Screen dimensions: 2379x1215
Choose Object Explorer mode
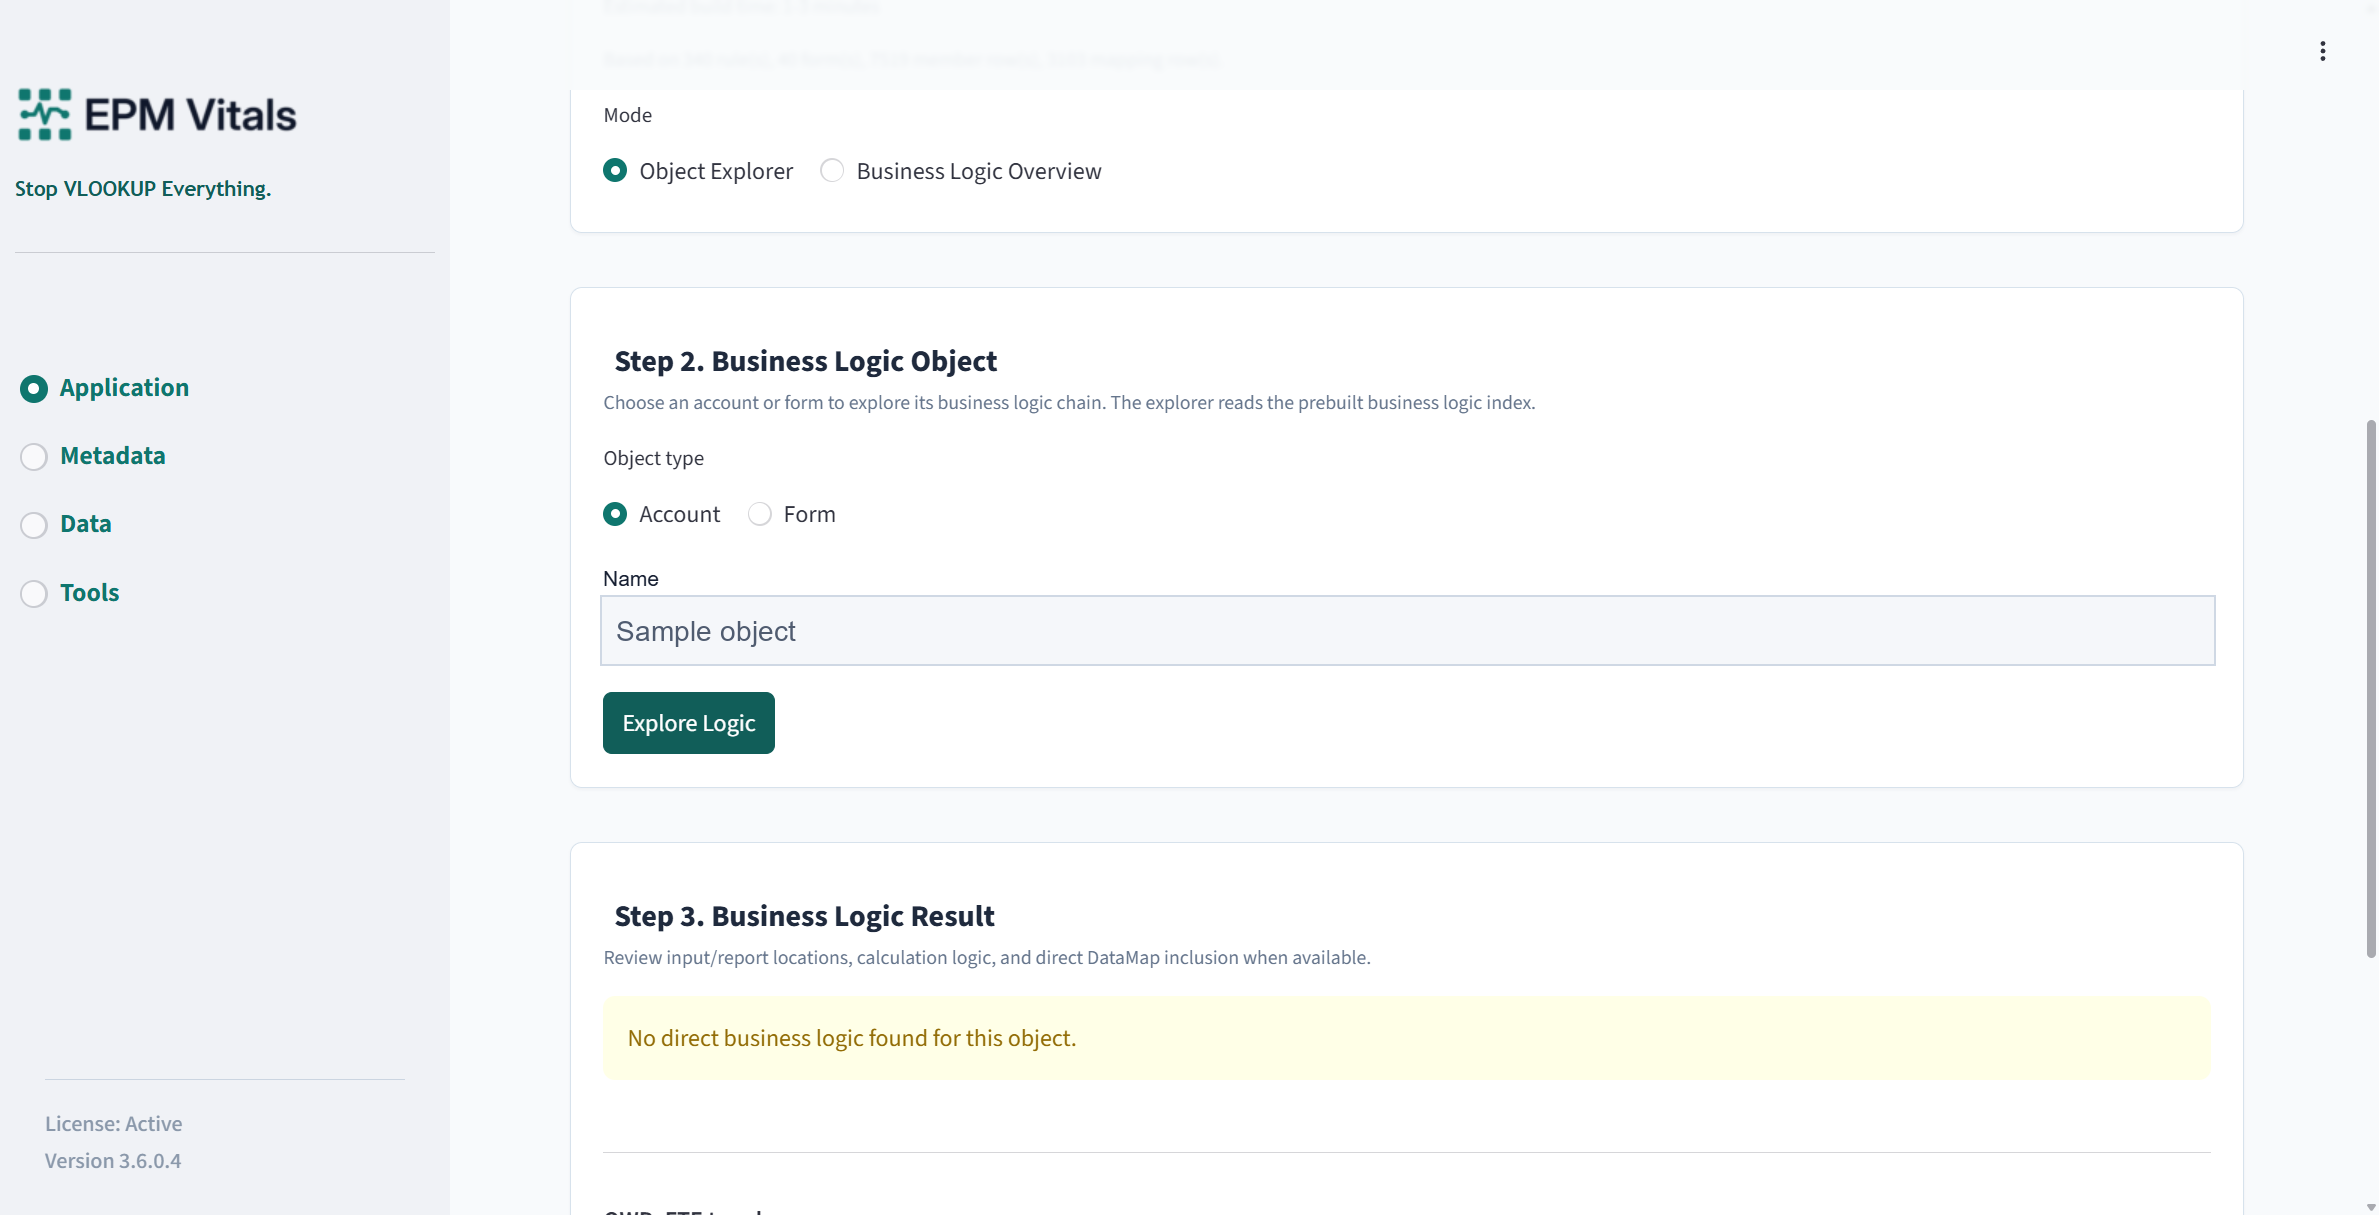(698, 171)
